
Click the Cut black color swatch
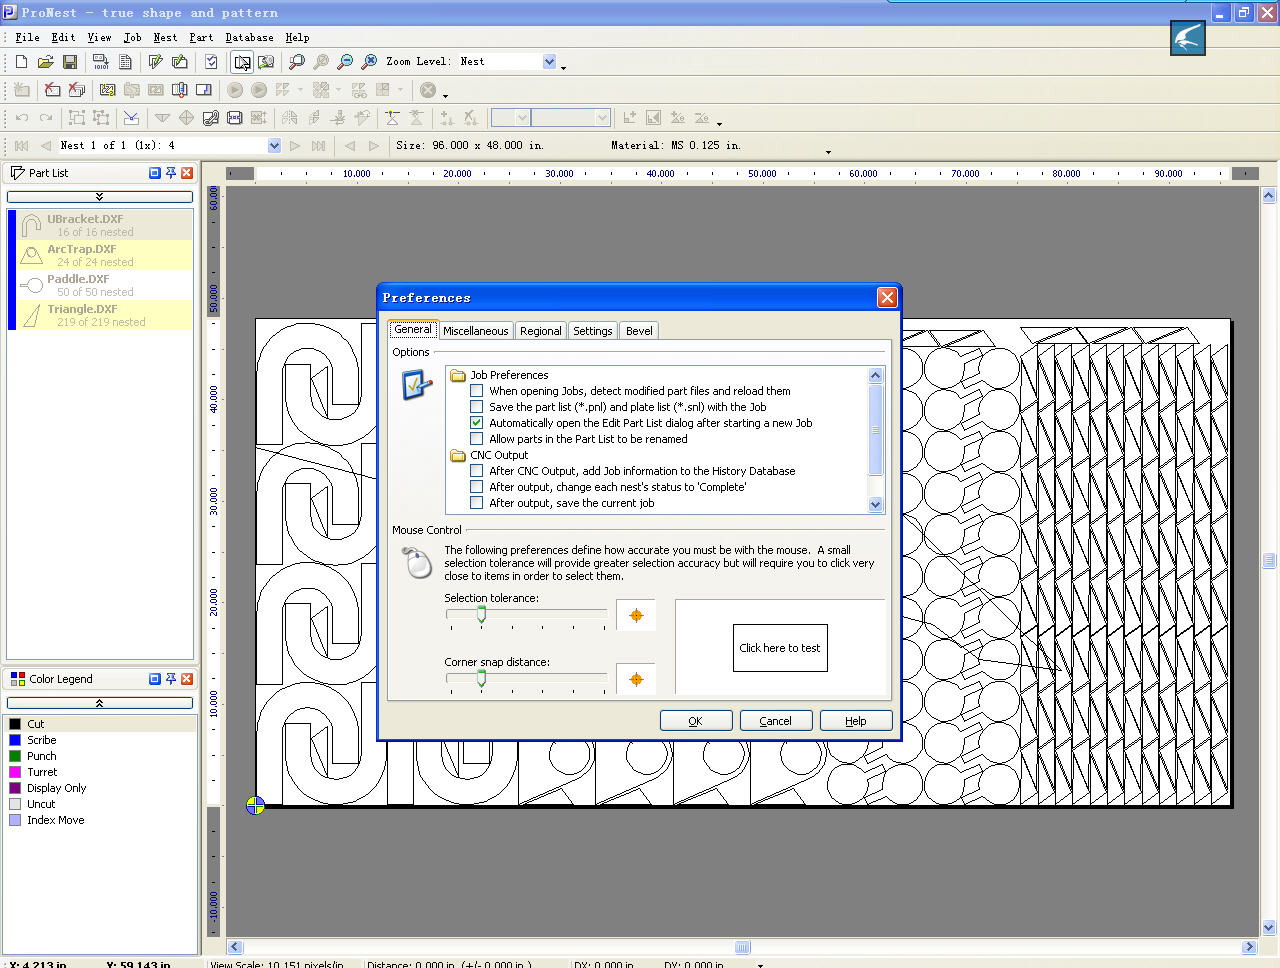pos(15,724)
